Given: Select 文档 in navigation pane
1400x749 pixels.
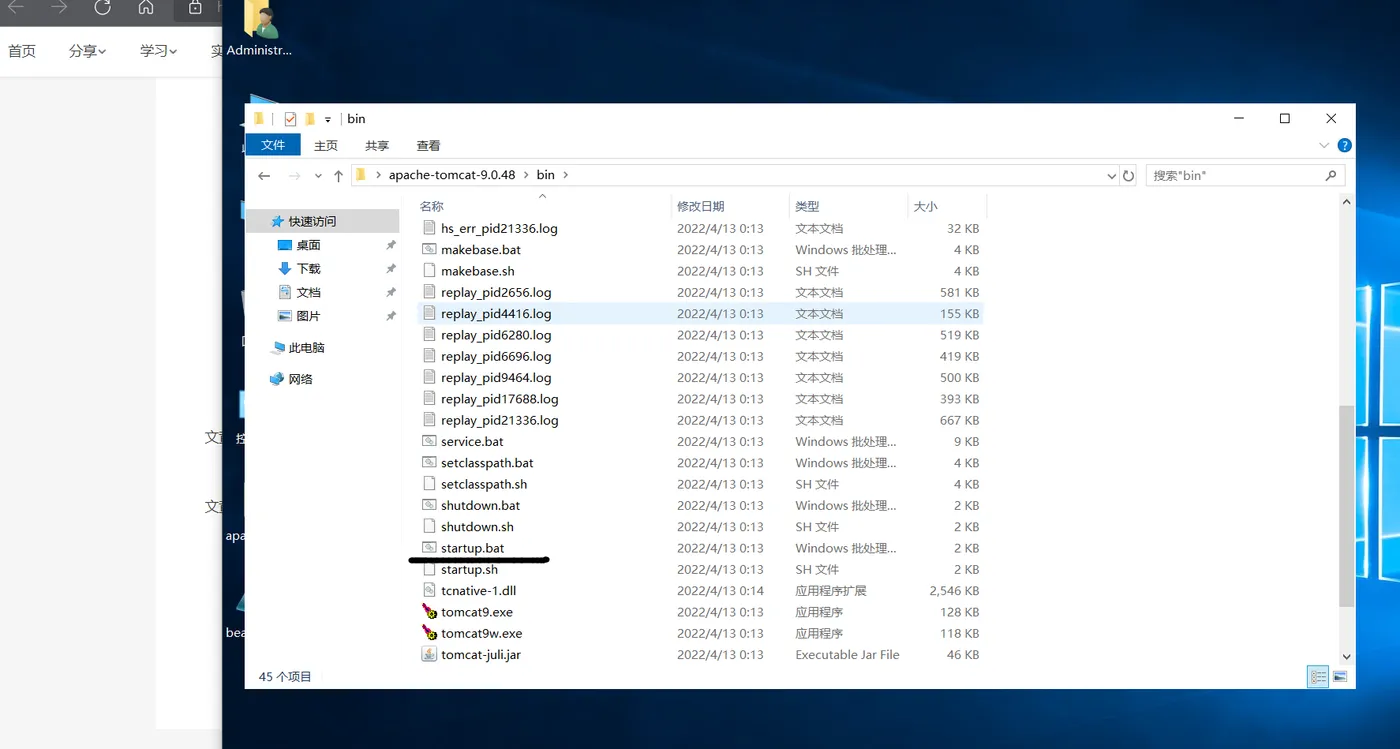Looking at the screenshot, I should (x=308, y=292).
